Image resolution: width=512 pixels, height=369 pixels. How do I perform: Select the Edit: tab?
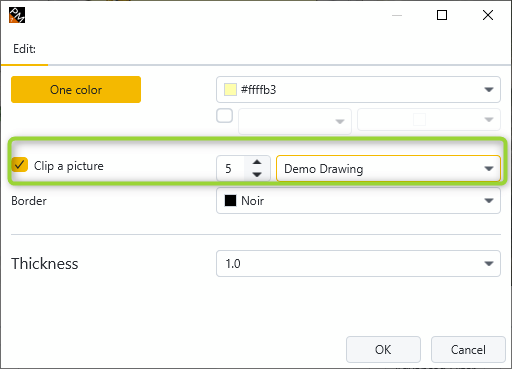coord(24,49)
